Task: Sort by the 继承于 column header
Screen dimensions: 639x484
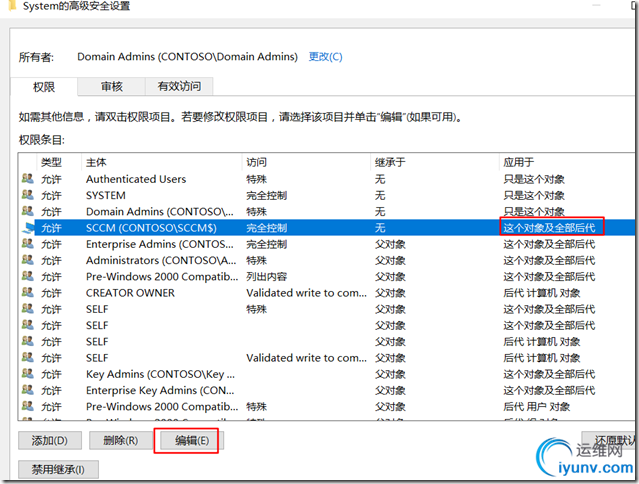Action: click(435, 162)
